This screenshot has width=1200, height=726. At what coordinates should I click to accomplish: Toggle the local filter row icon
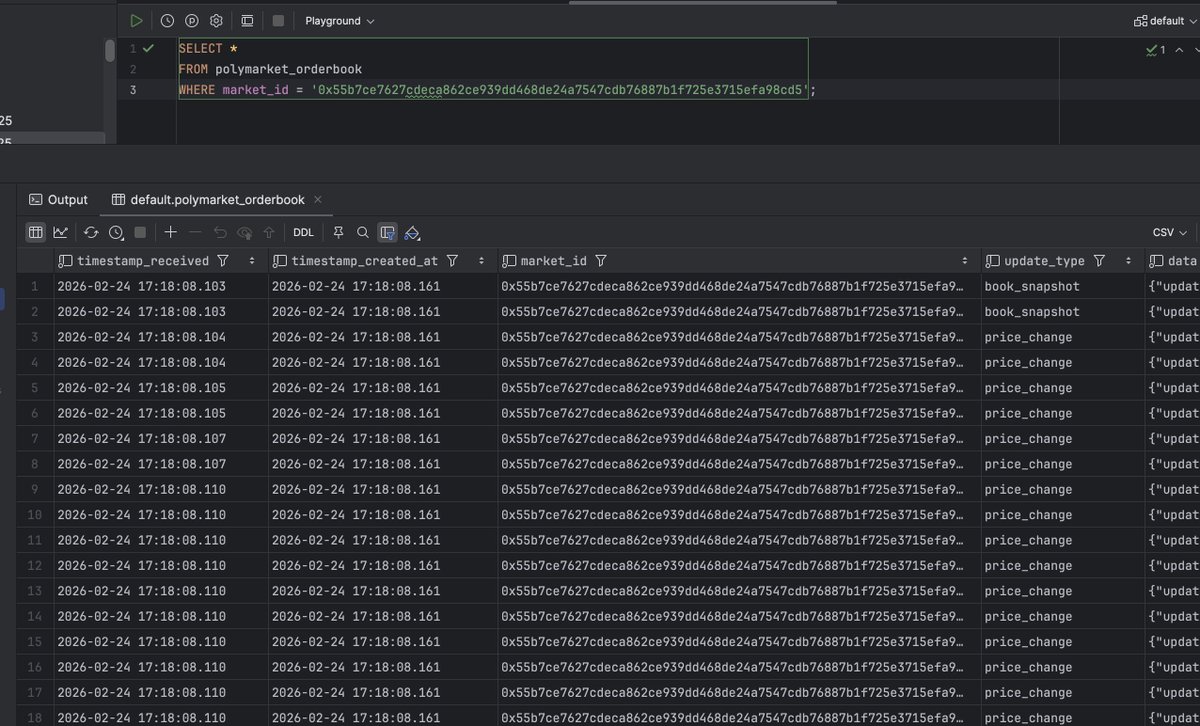388,232
